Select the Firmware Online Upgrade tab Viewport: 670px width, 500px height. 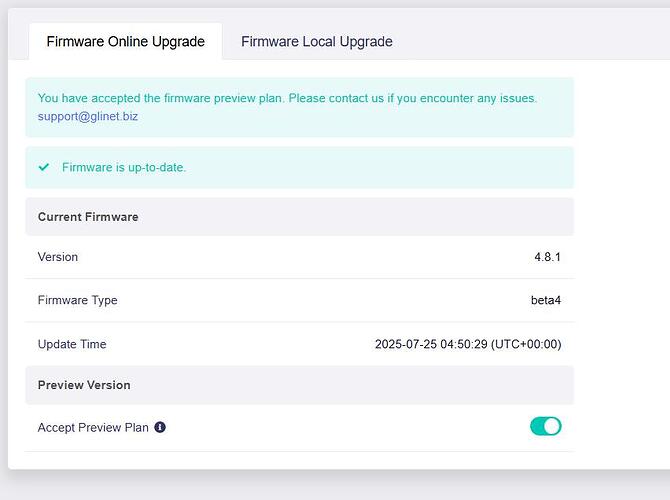pos(125,42)
